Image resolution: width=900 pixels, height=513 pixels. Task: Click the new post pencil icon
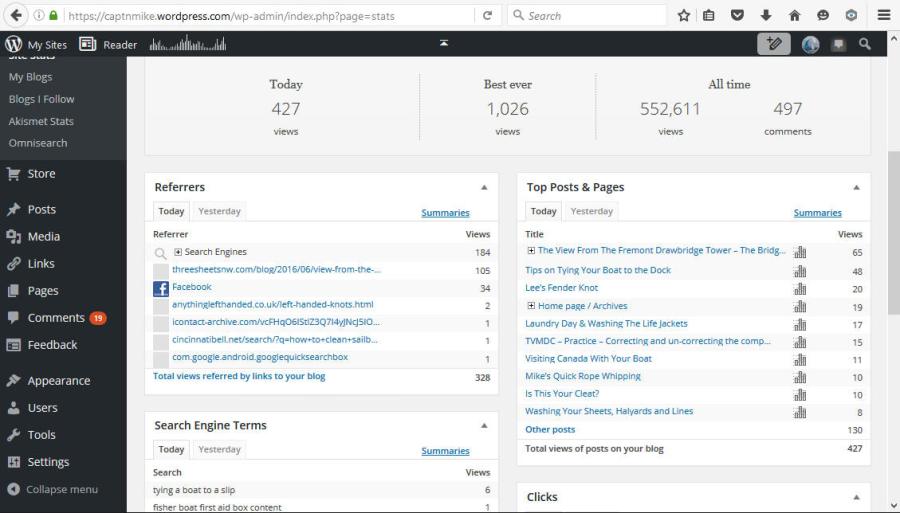coord(772,44)
